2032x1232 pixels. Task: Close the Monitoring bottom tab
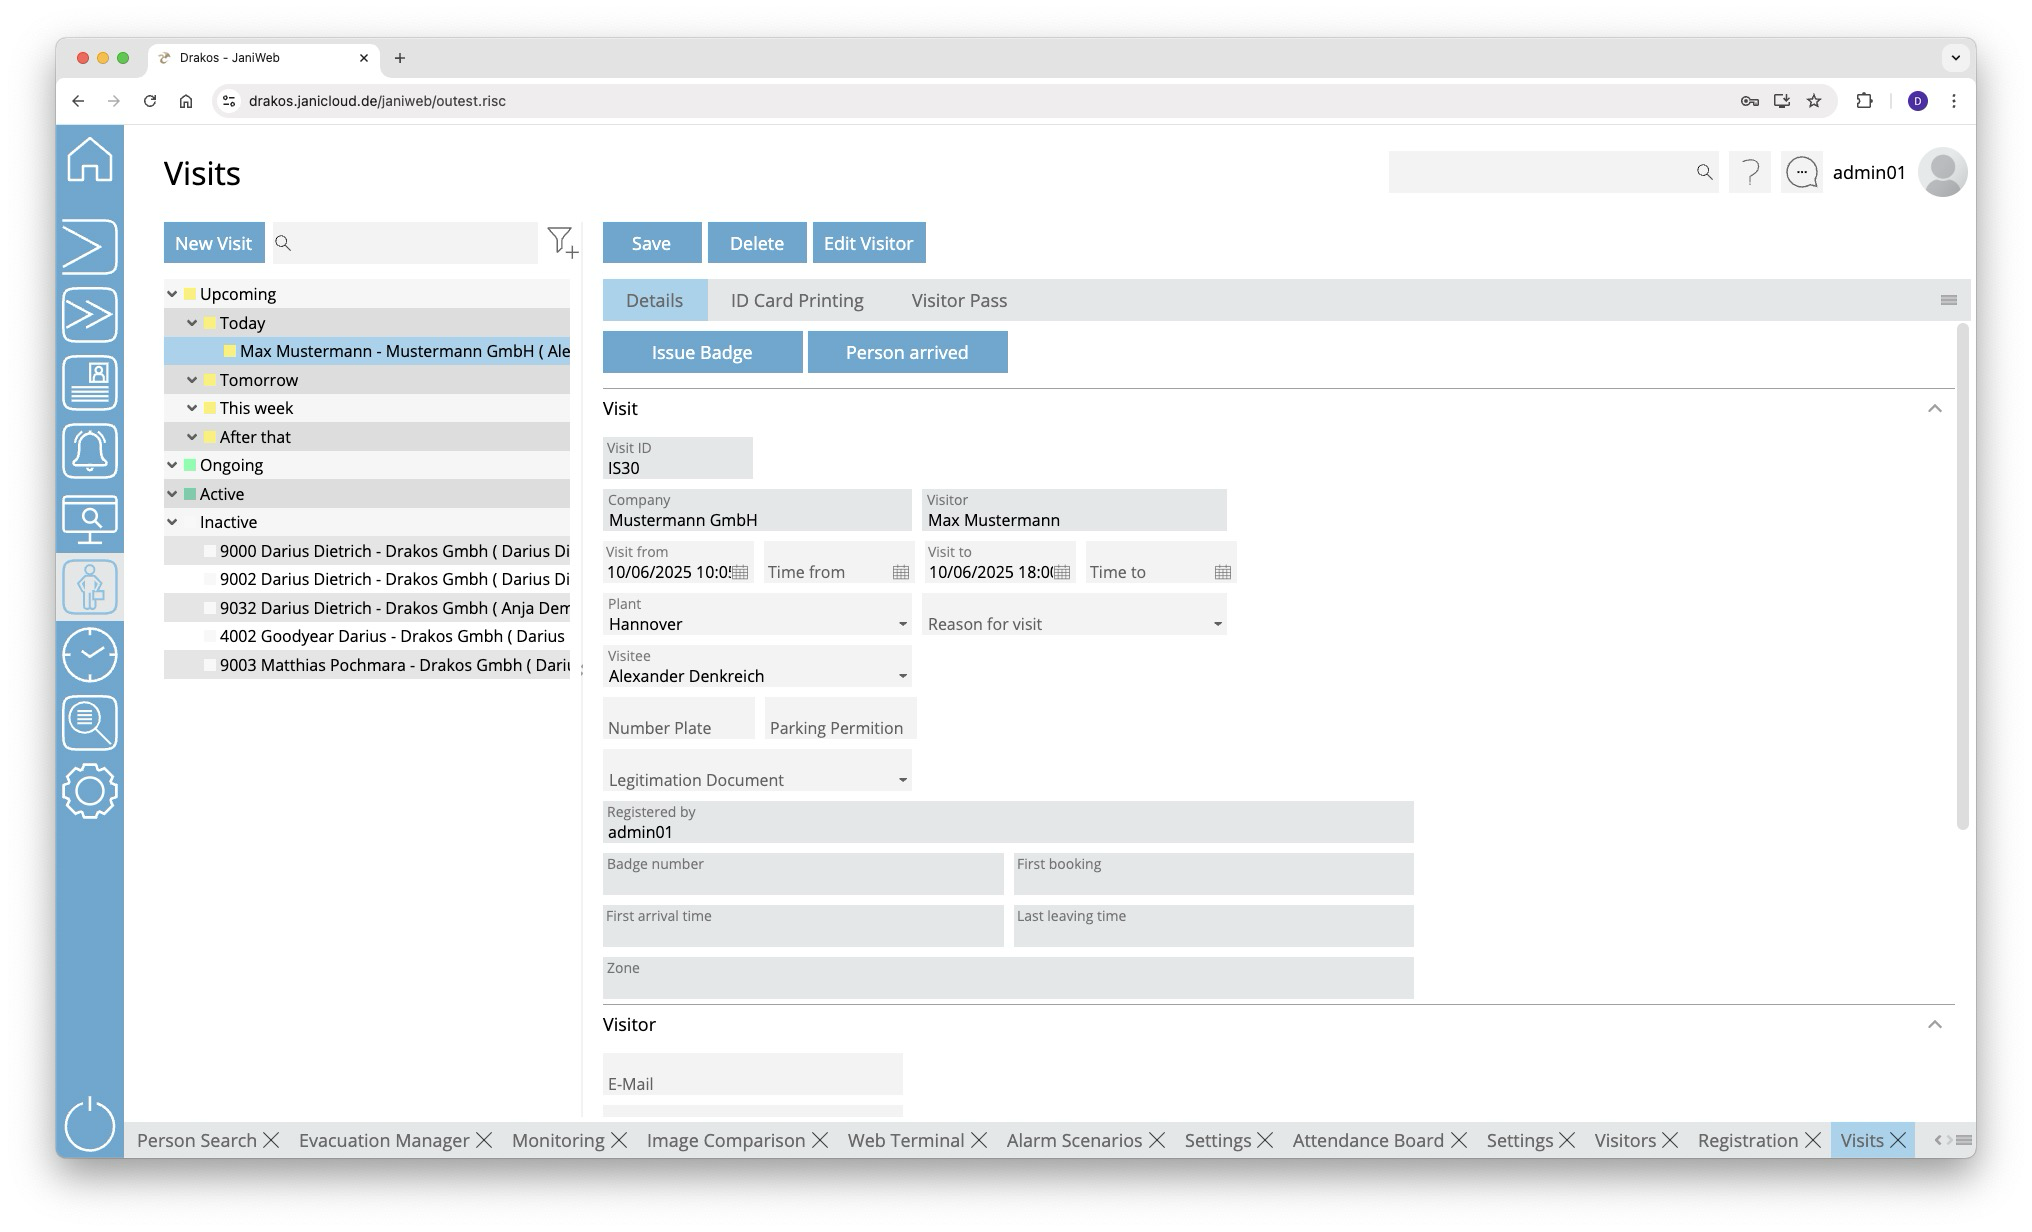coord(619,1141)
